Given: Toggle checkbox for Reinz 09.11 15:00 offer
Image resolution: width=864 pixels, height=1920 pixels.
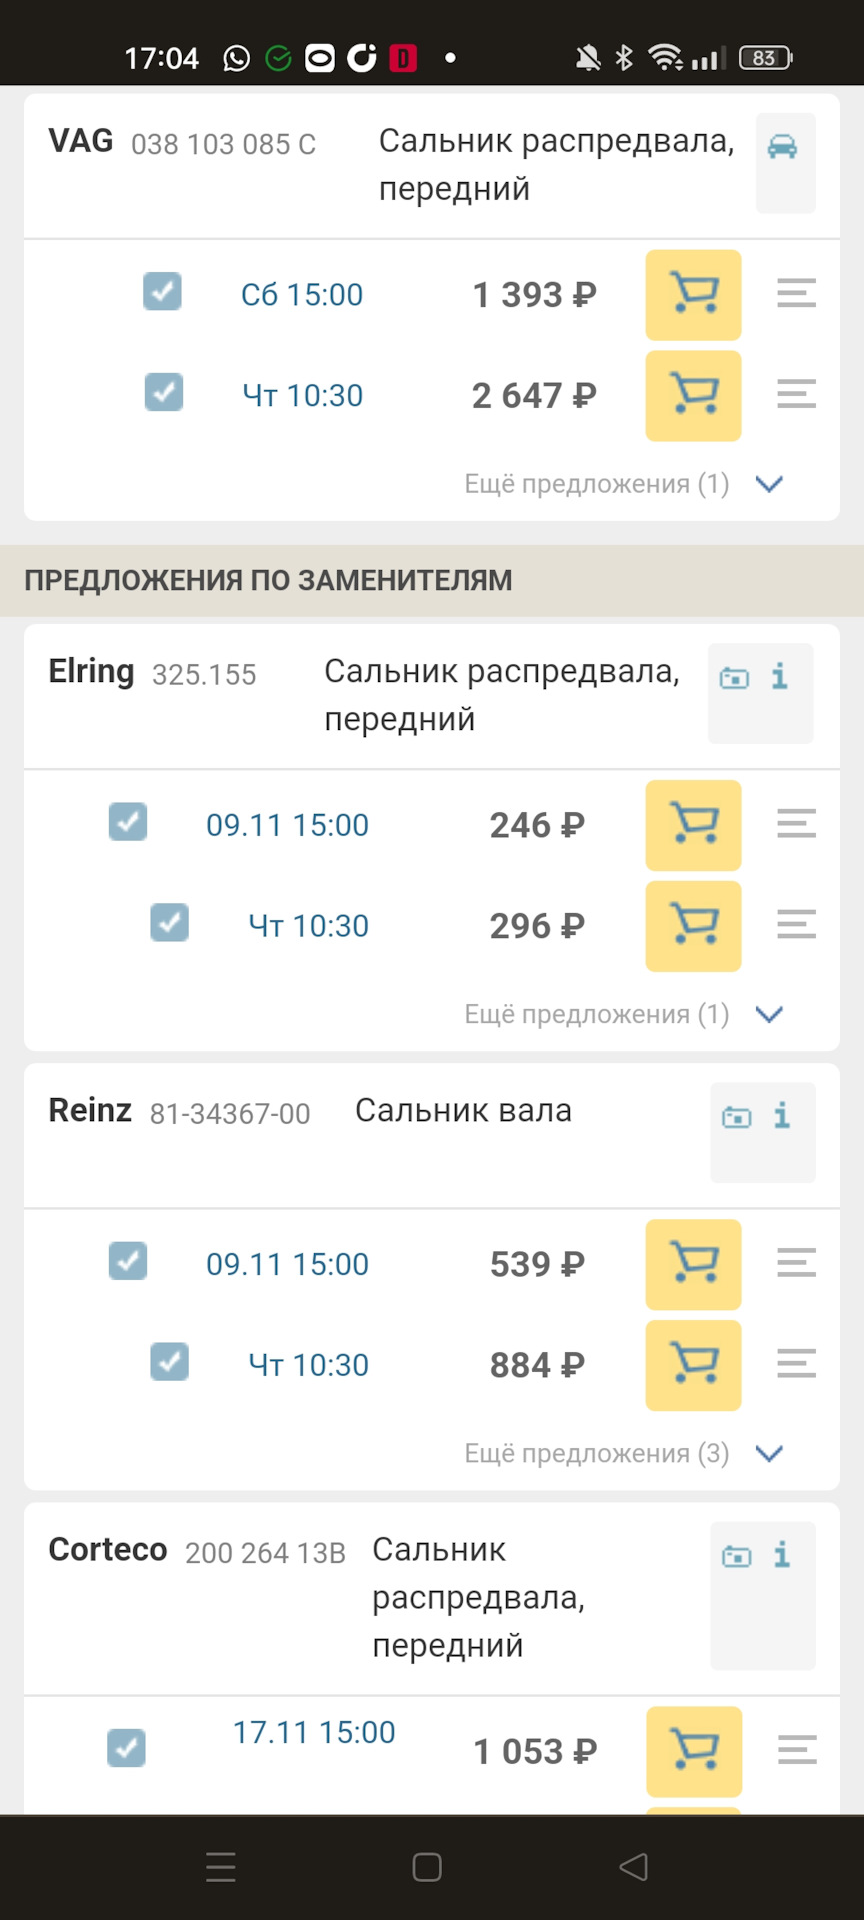Looking at the screenshot, I should tap(128, 1261).
